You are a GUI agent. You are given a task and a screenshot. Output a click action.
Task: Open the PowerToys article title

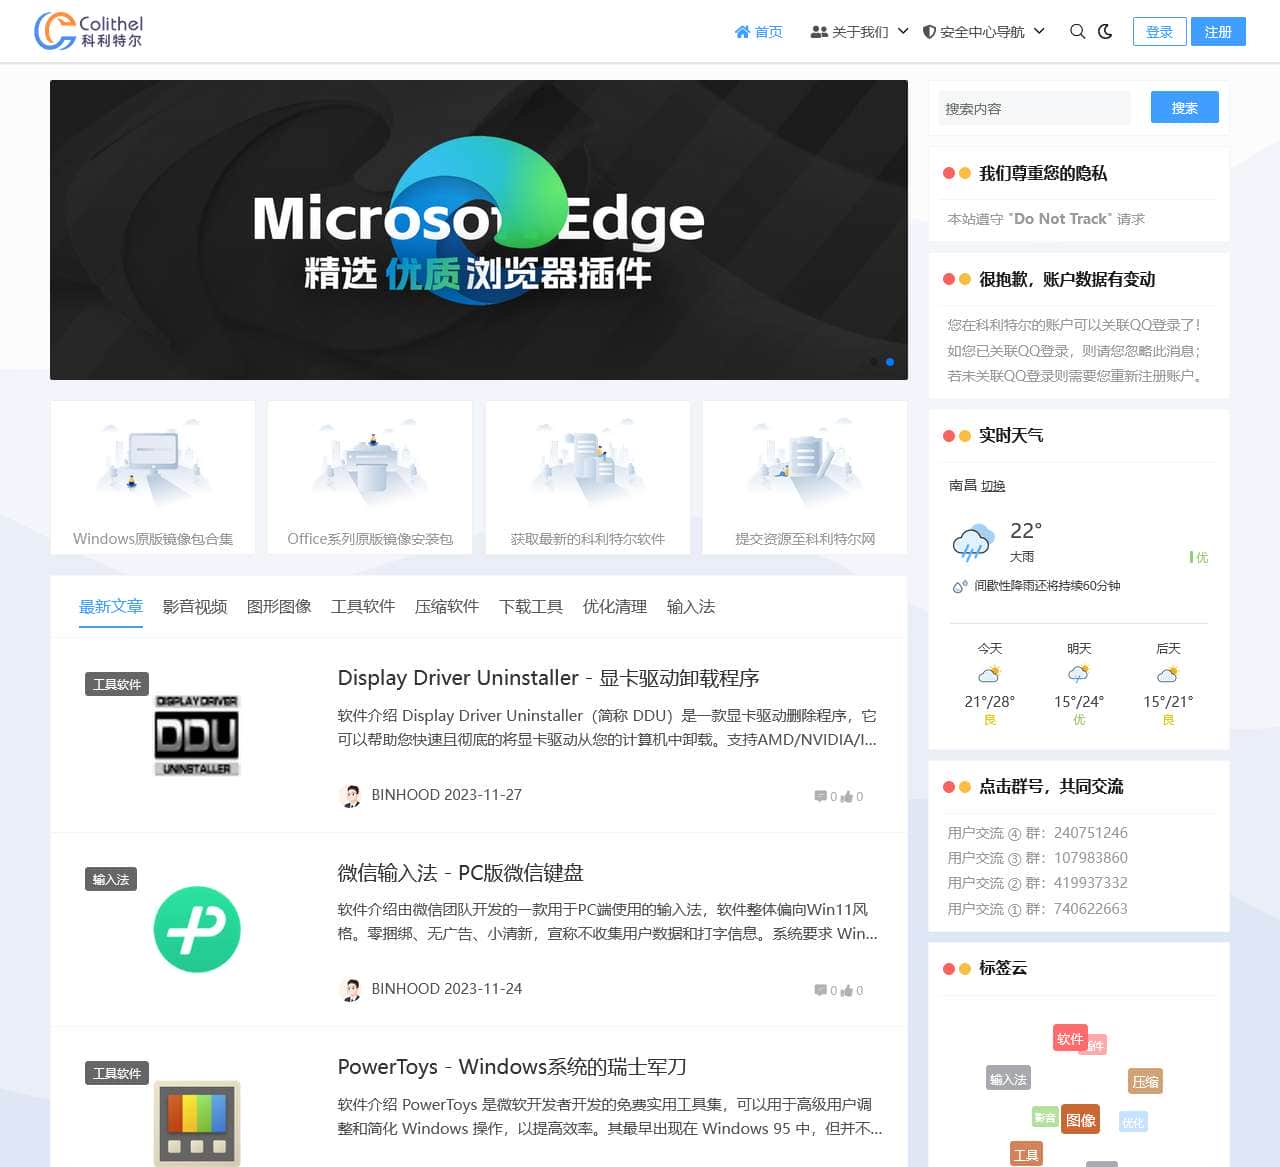(512, 1067)
